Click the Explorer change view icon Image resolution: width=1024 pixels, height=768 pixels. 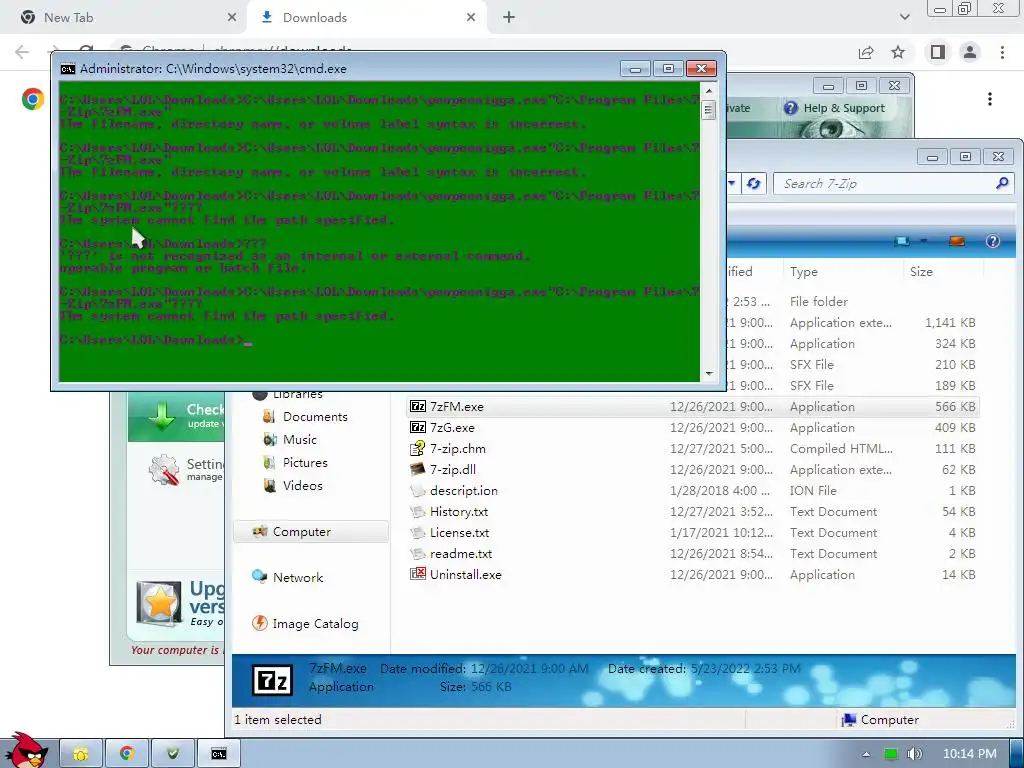[903, 242]
